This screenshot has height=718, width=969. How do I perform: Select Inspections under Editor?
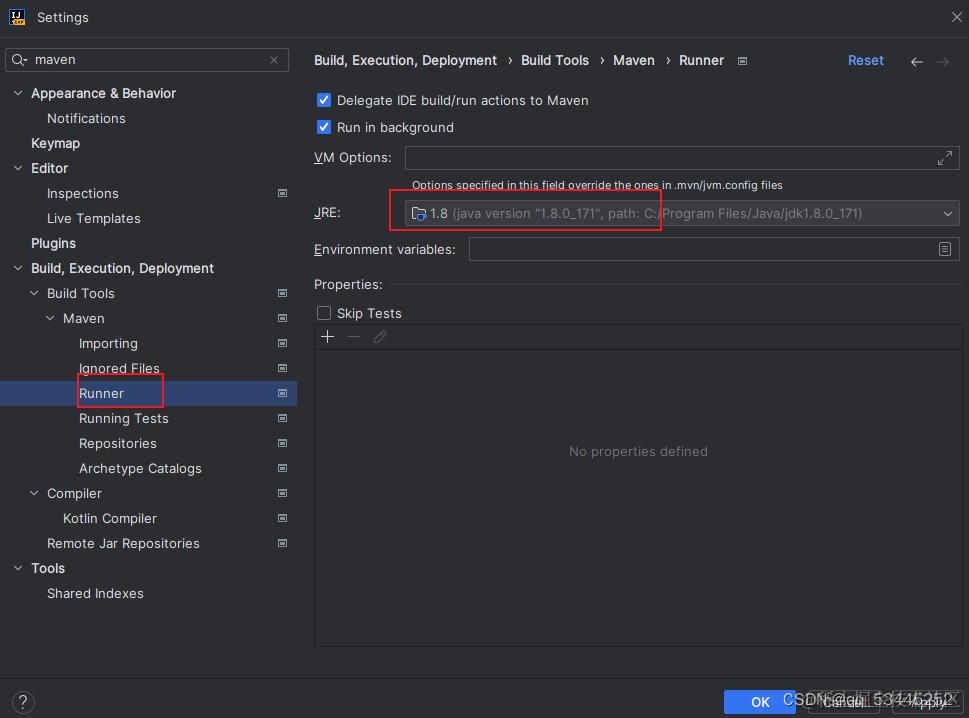tap(83, 193)
